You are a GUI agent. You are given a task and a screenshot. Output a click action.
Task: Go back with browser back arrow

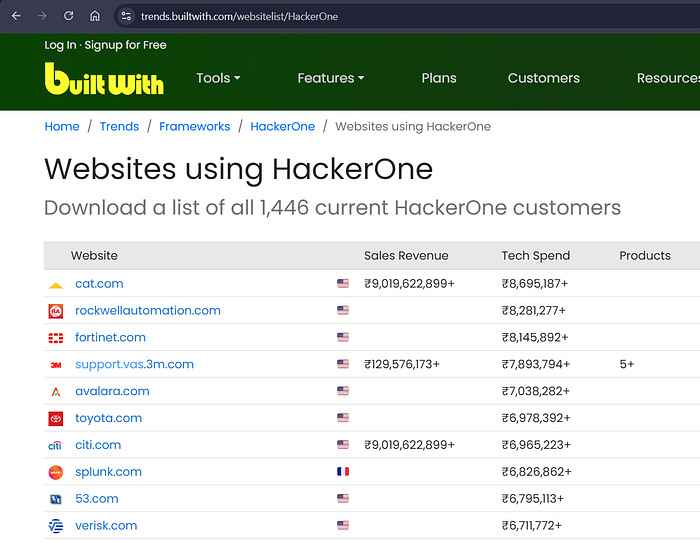coord(16,16)
